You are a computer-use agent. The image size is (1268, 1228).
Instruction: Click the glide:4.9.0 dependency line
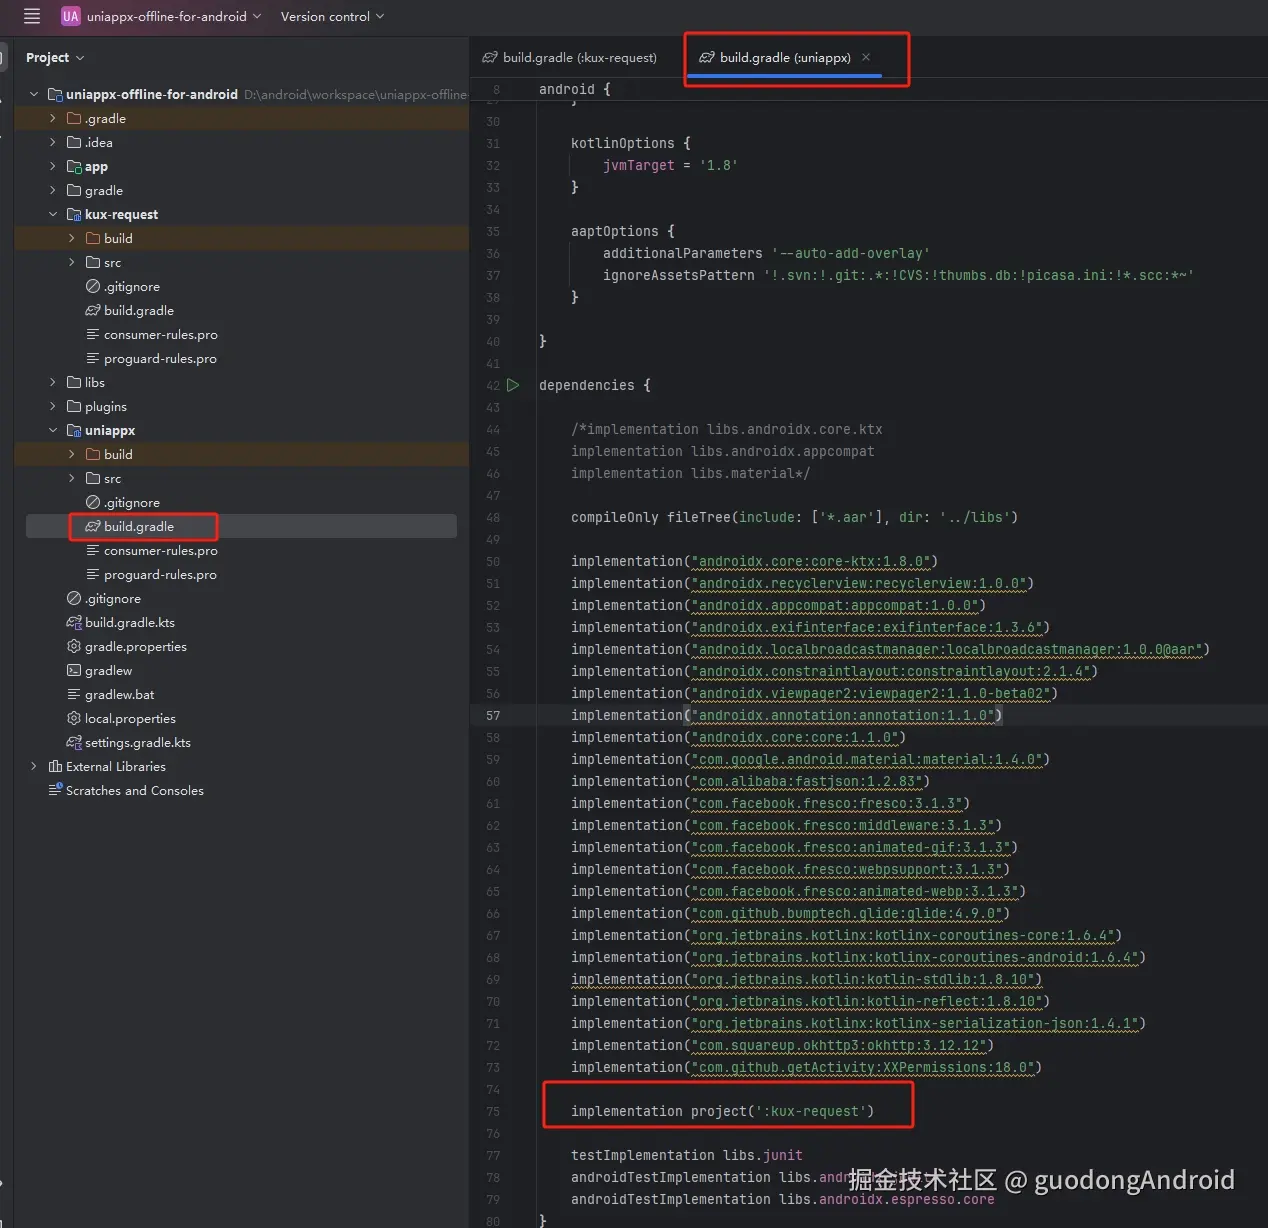(x=790, y=913)
